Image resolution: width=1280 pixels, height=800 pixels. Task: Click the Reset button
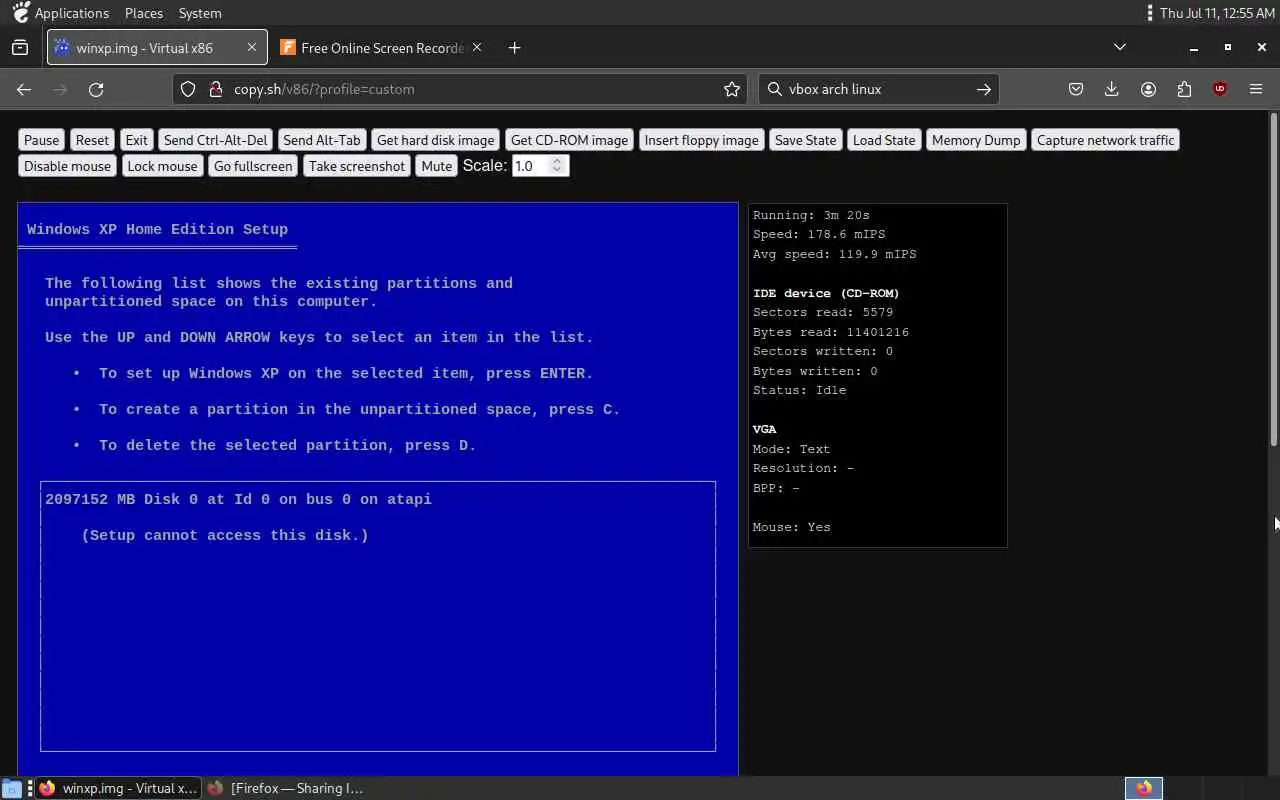pyautogui.click(x=92, y=140)
